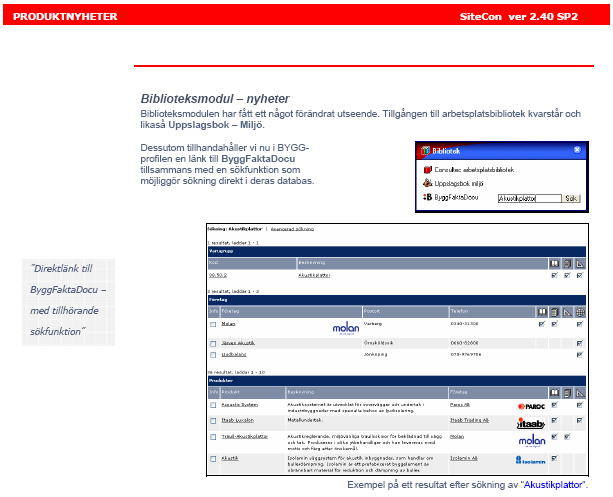Image resolution: width=613 pixels, height=497 pixels.
Task: Click the PRODUKTNYHETER banner title
Action: point(65,16)
